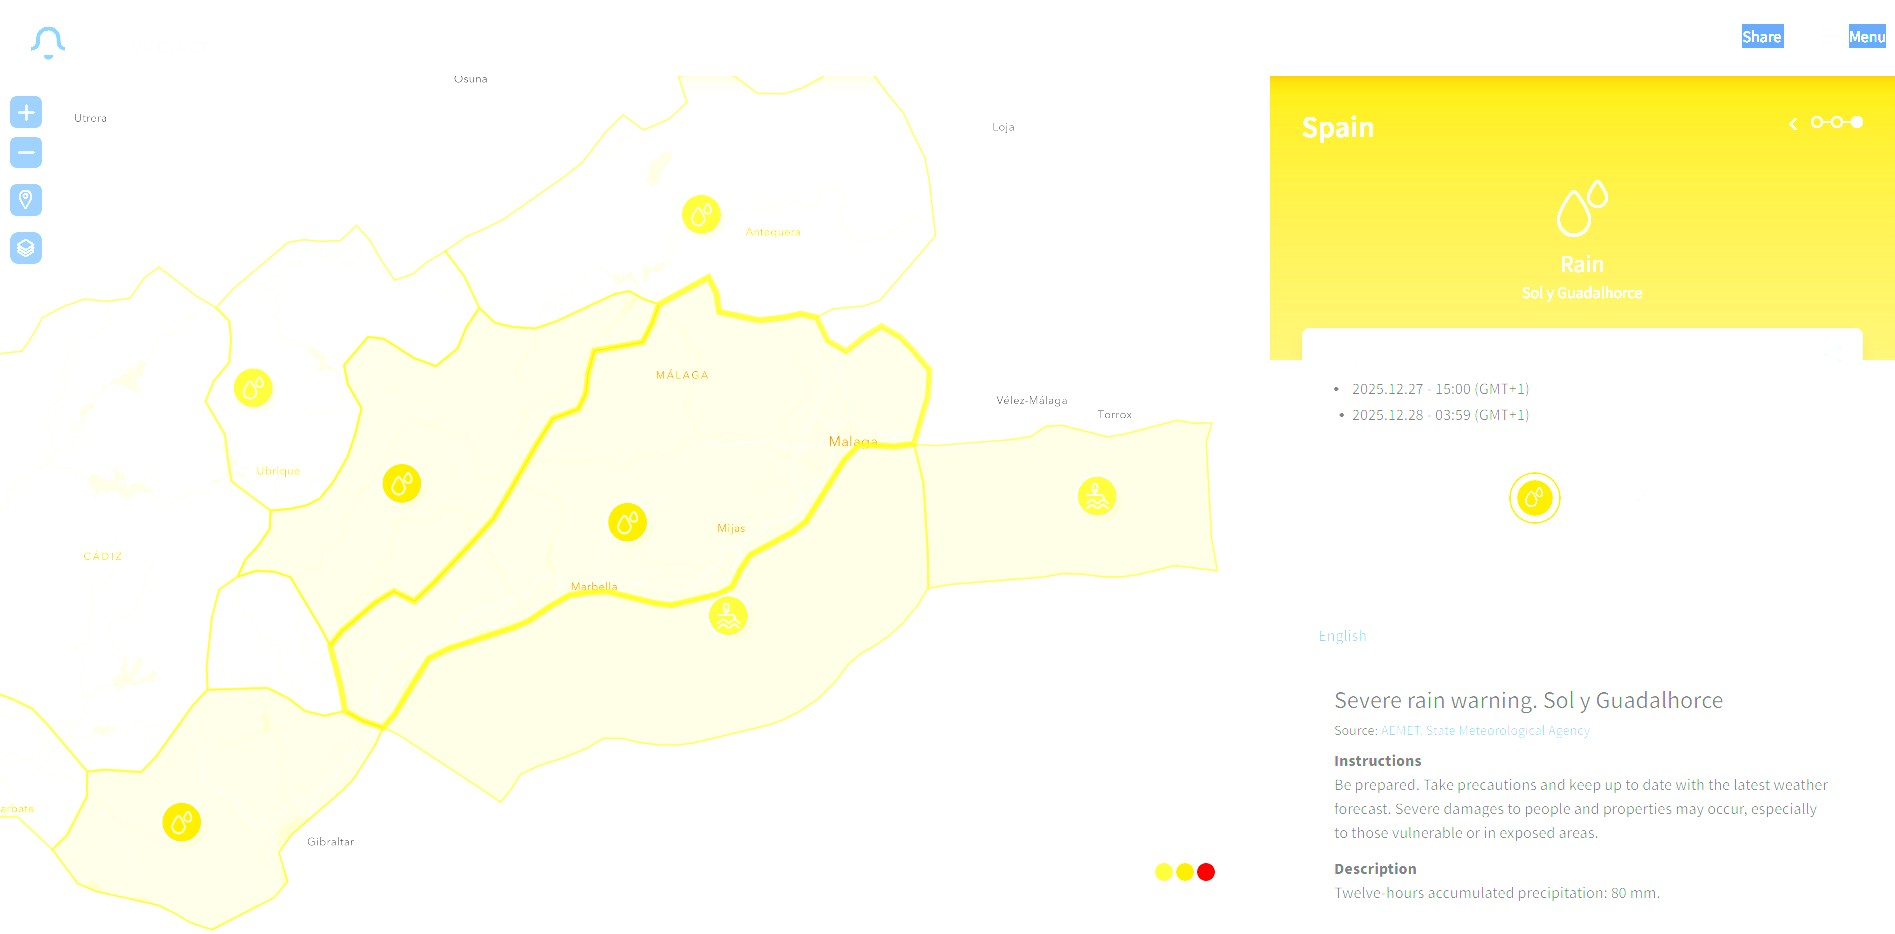This screenshot has width=1895, height=934.
Task: Open the AEMET State Meteorological Agency link
Action: 1485,731
